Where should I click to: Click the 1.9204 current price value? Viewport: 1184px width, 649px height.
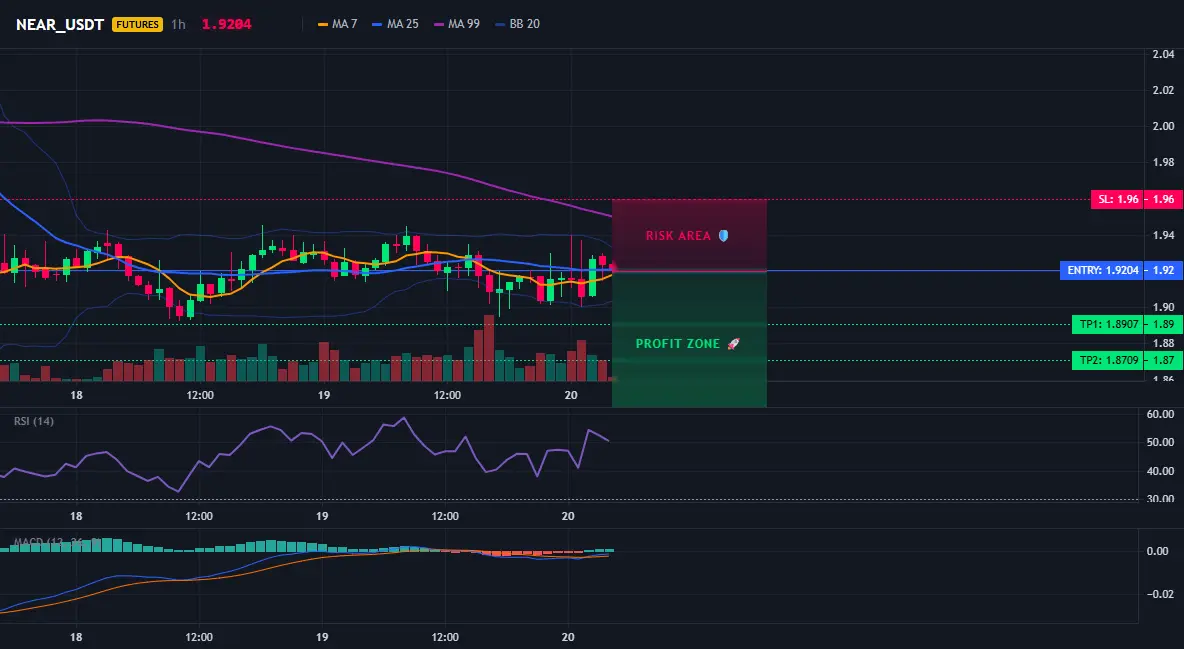pyautogui.click(x=227, y=24)
